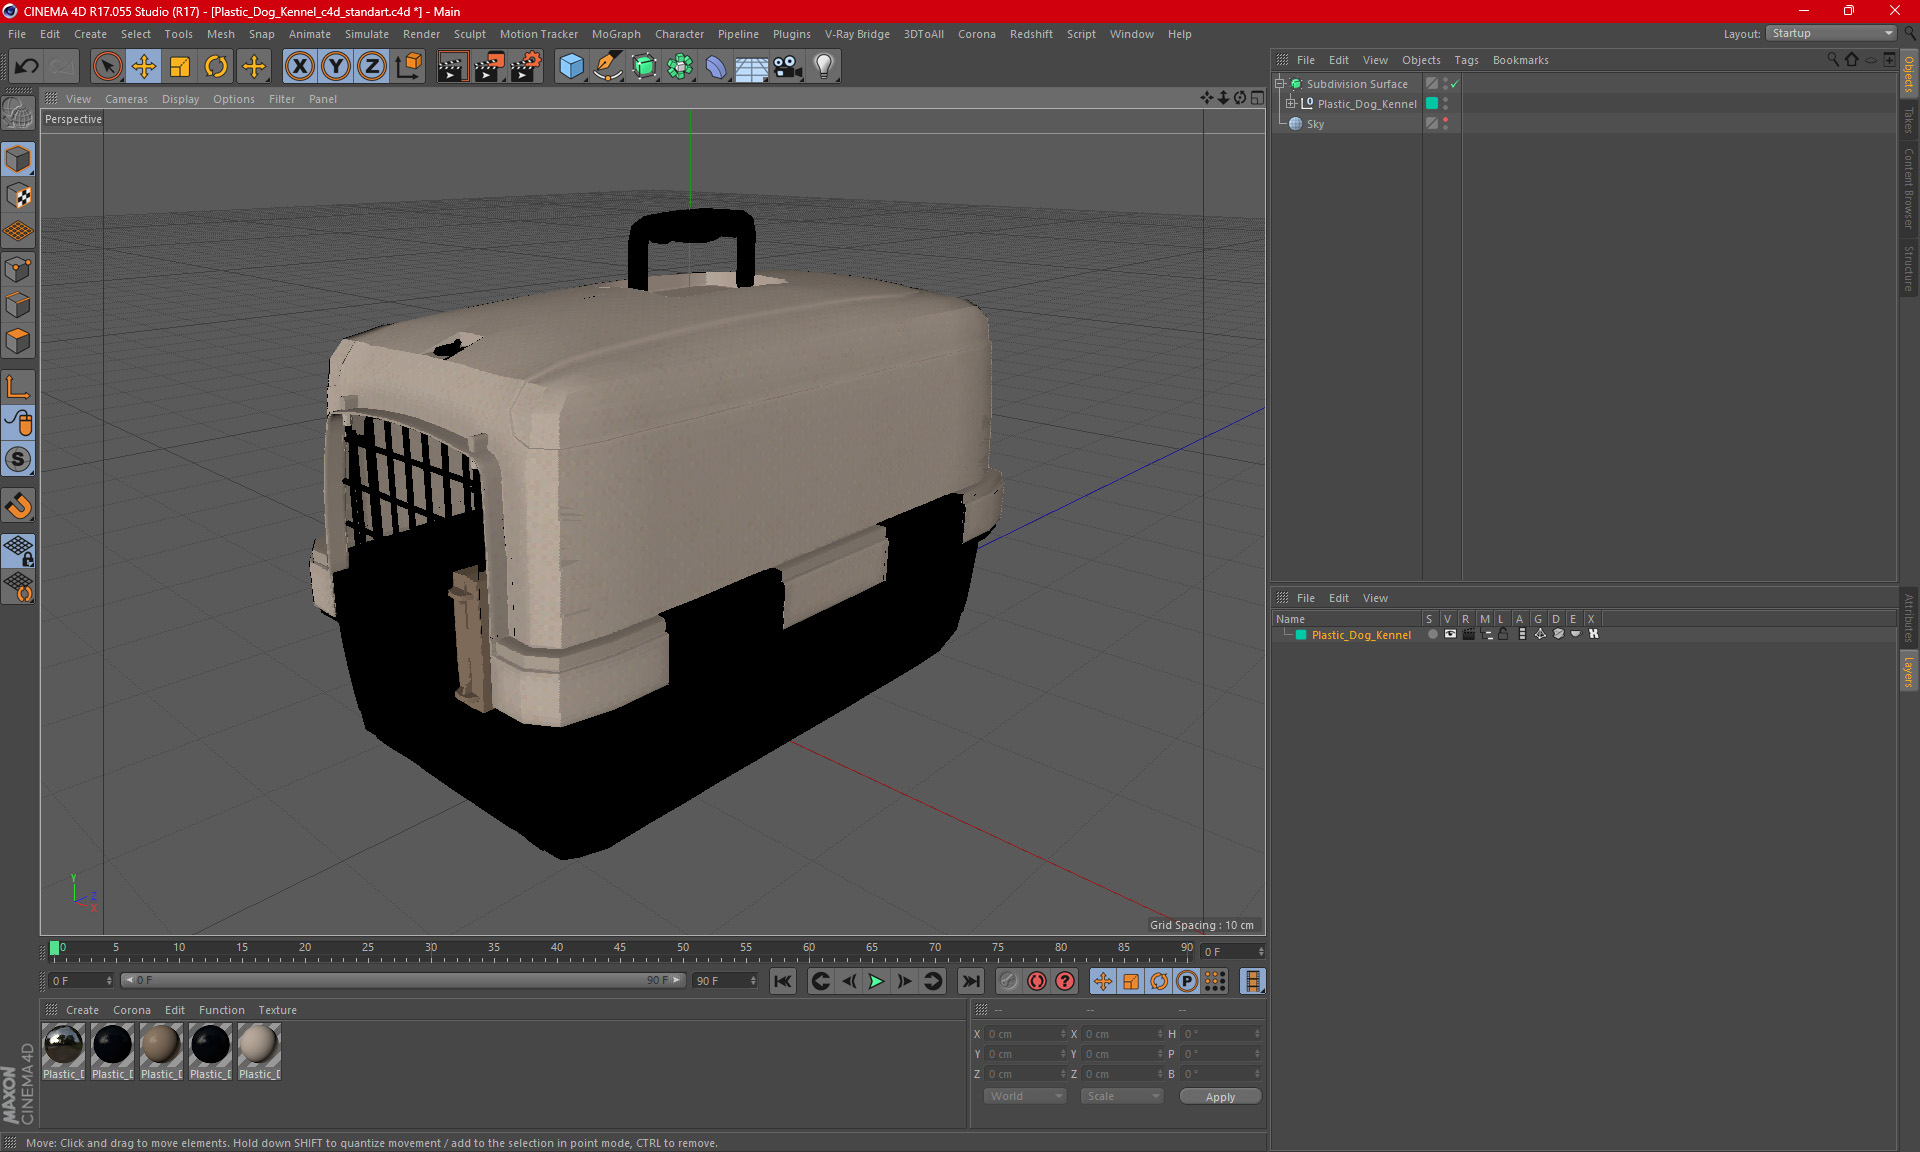
Task: Switch to Points mode
Action: 18,269
